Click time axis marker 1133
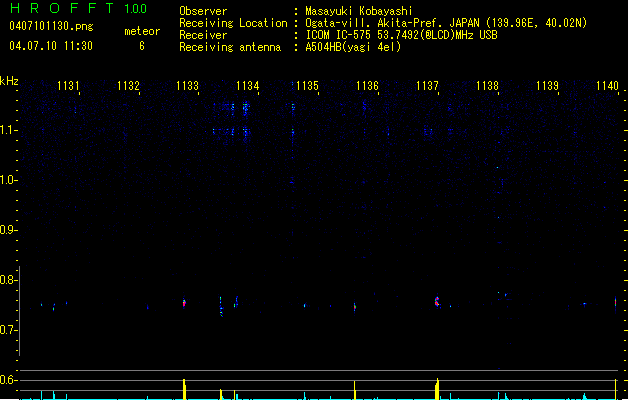The width and height of the screenshot is (629, 400). coord(187,86)
